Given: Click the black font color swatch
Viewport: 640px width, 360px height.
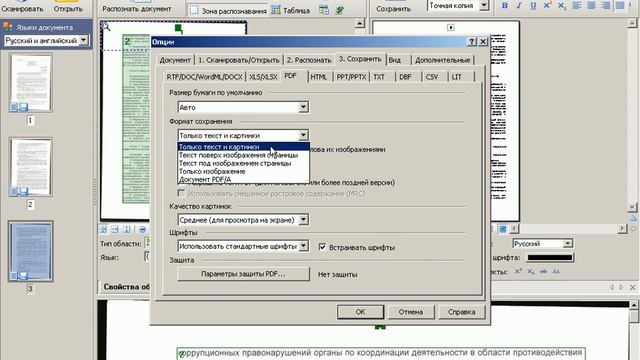Looking at the screenshot, I should [550, 258].
